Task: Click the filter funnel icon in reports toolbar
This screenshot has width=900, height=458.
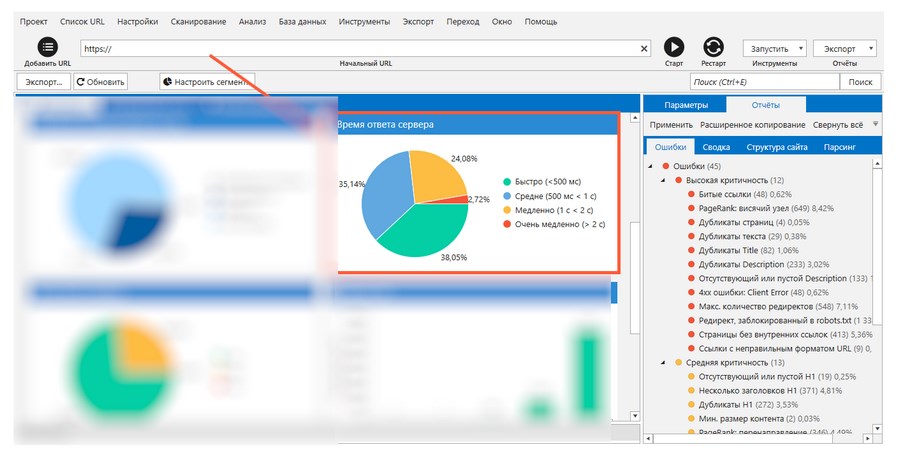Action: [x=876, y=124]
